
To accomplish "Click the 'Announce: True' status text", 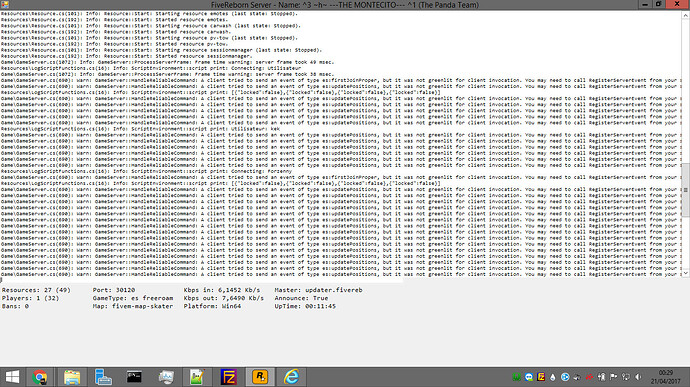I will coord(301,298).
